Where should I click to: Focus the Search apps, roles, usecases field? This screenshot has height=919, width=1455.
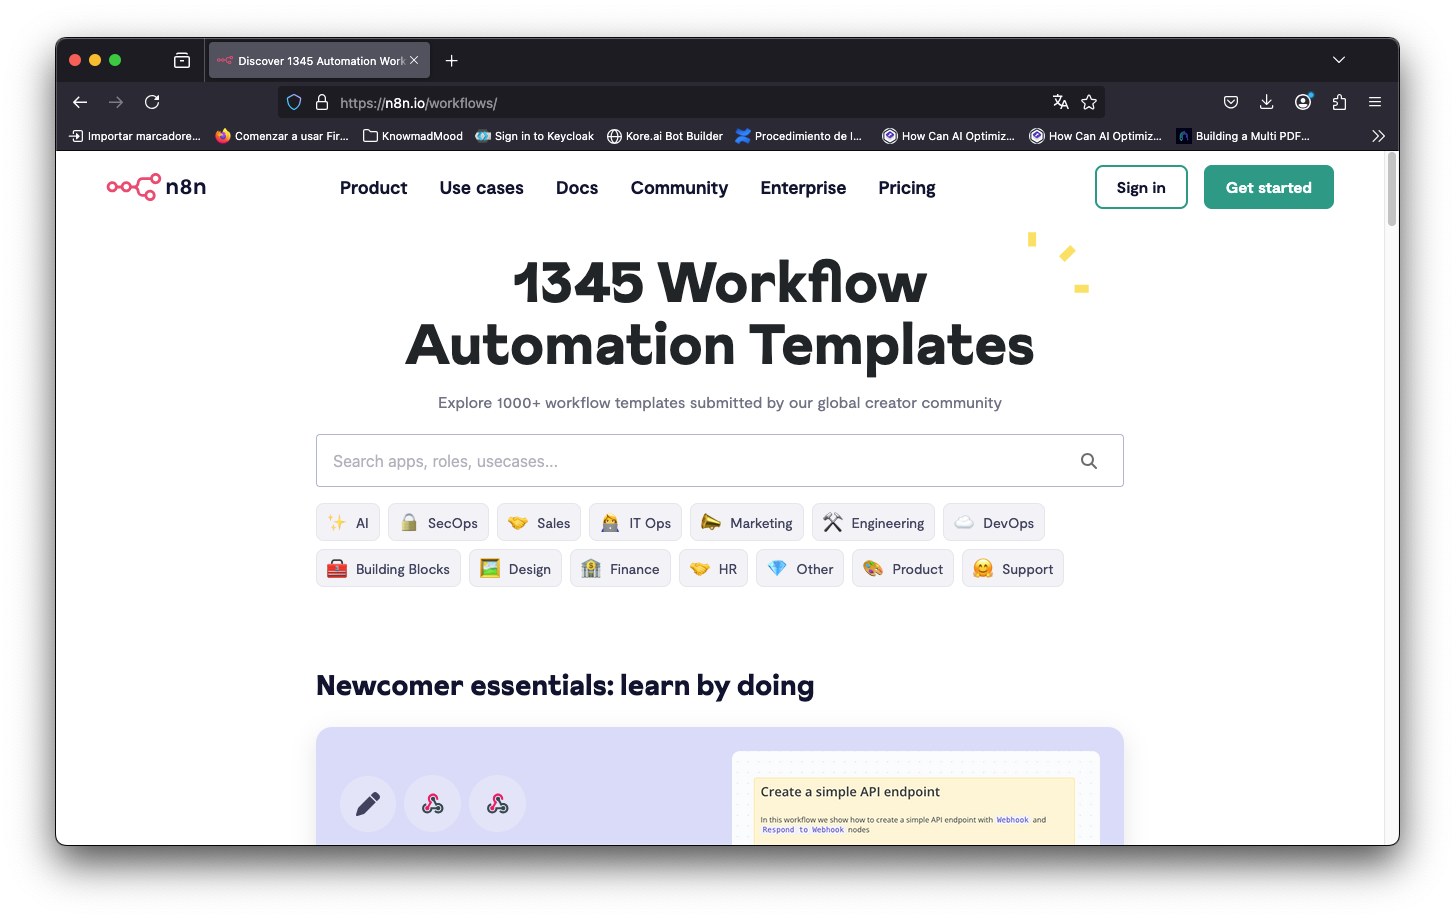(719, 461)
